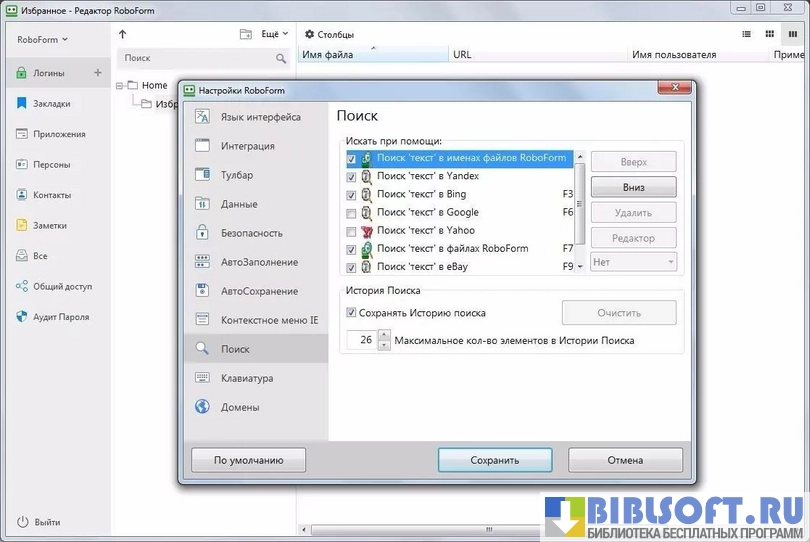Click the Аудит Пароля shield icon

point(22,317)
